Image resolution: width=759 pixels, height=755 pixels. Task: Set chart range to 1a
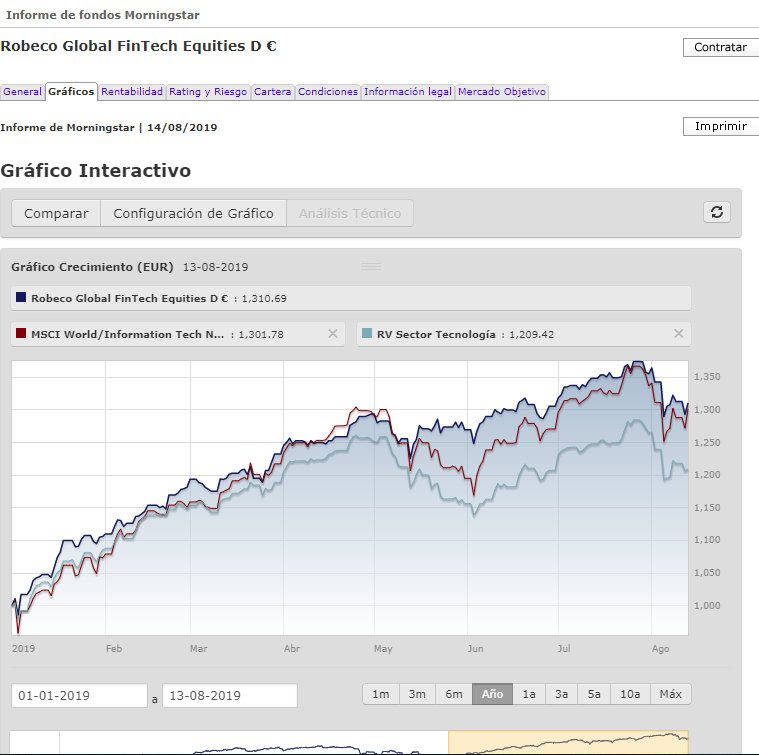coord(529,694)
